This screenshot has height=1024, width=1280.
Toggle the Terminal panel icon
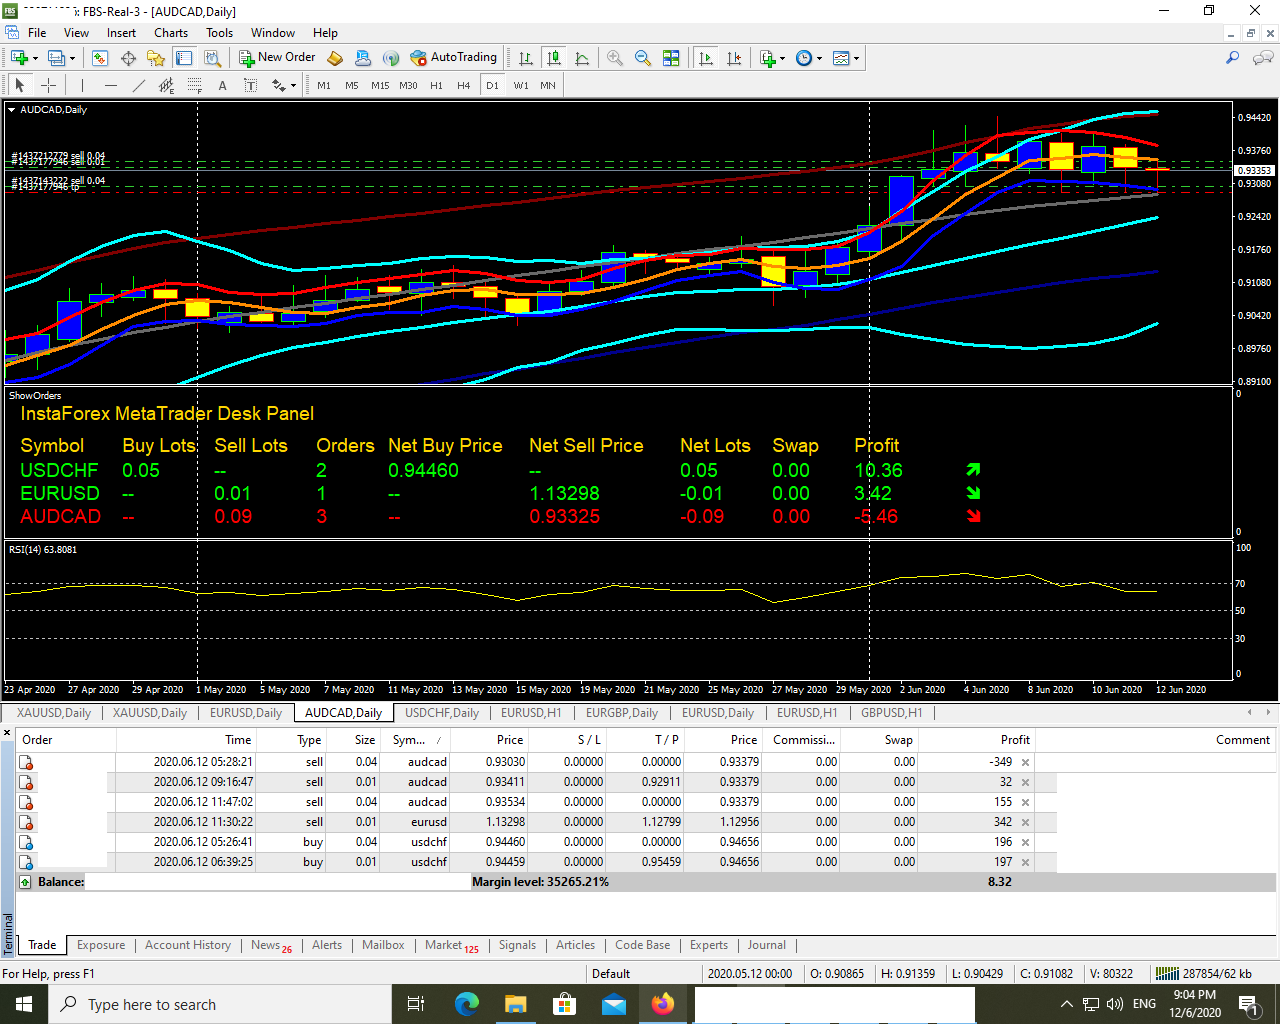(184, 58)
